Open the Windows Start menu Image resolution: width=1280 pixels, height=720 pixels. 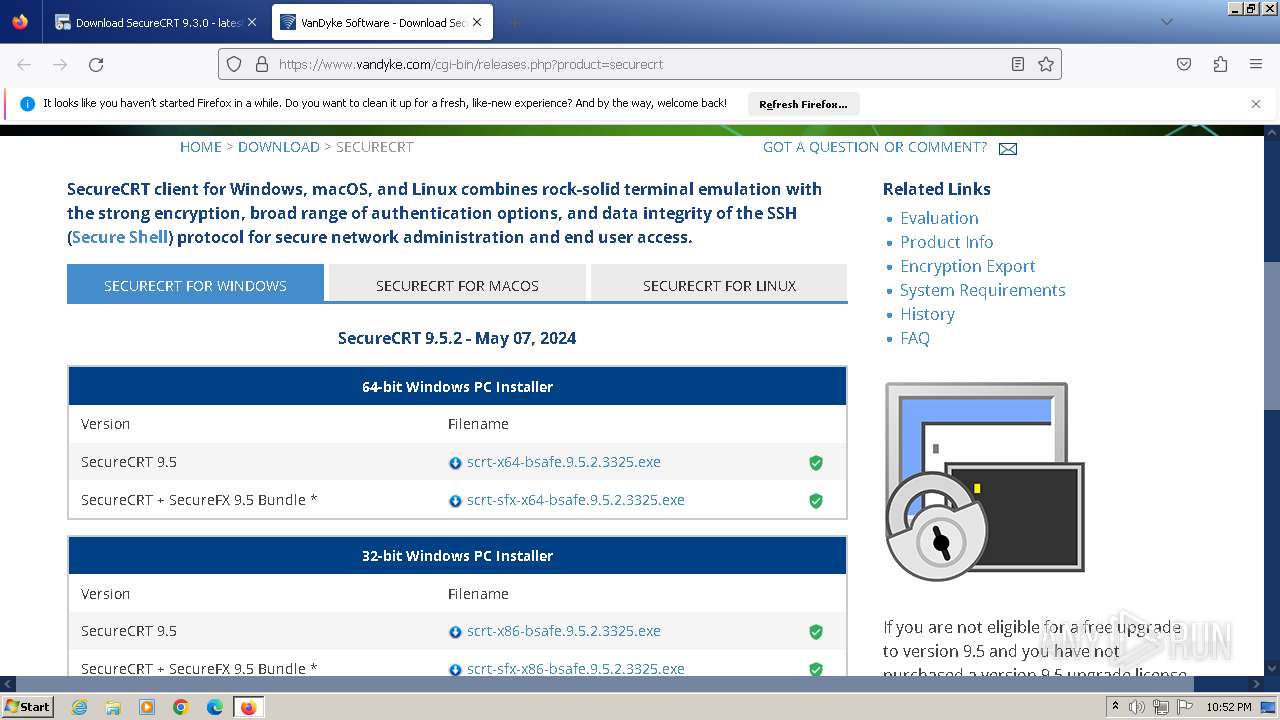[x=28, y=706]
